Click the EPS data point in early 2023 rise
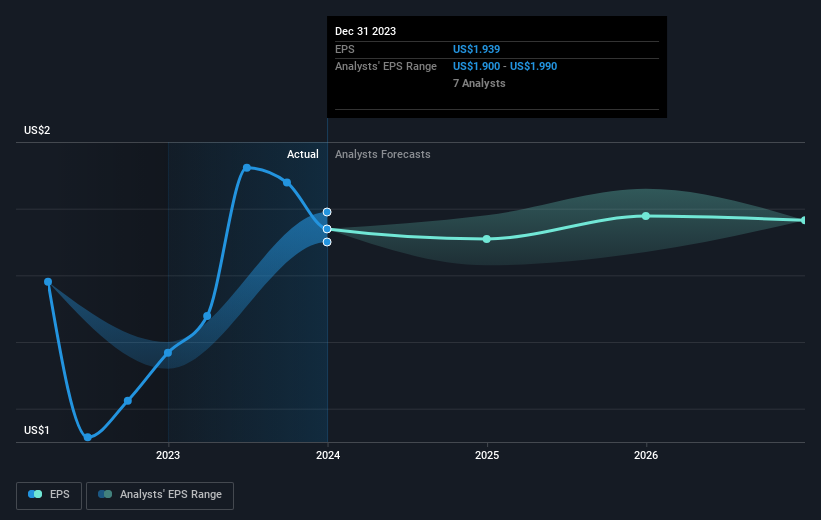The width and height of the screenshot is (821, 520). pyautogui.click(x=207, y=316)
